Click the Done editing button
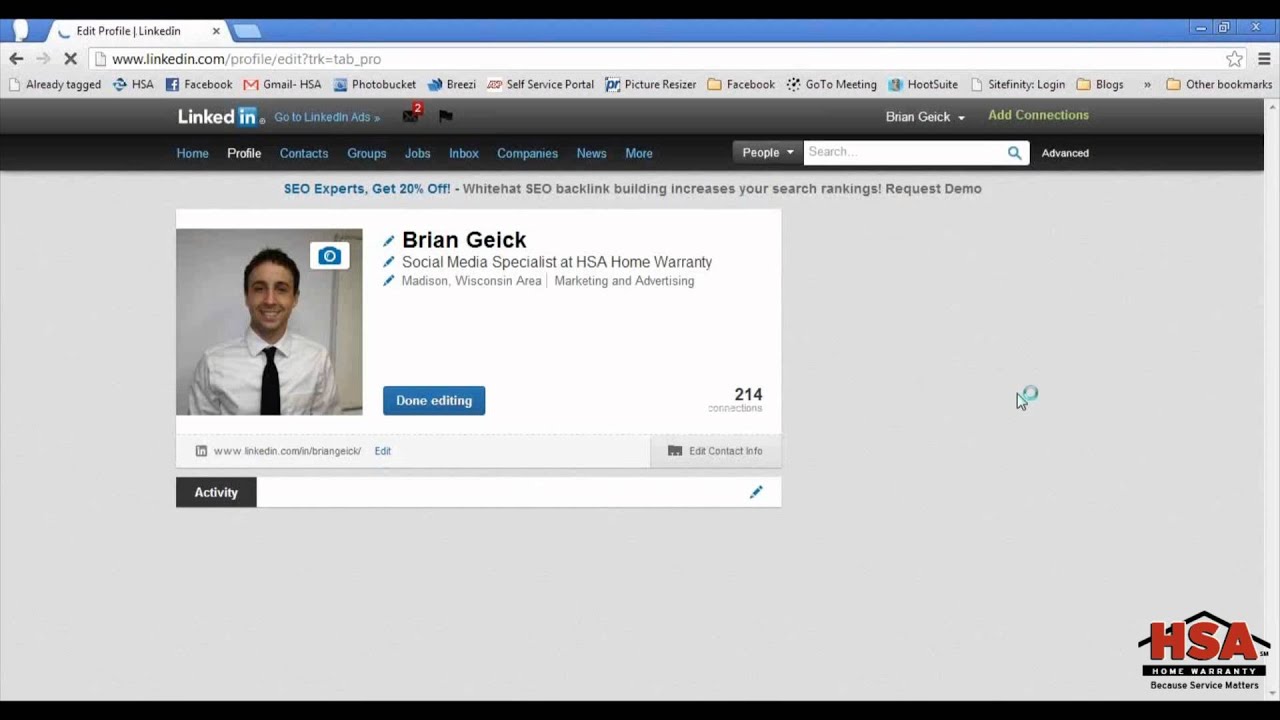 (434, 401)
